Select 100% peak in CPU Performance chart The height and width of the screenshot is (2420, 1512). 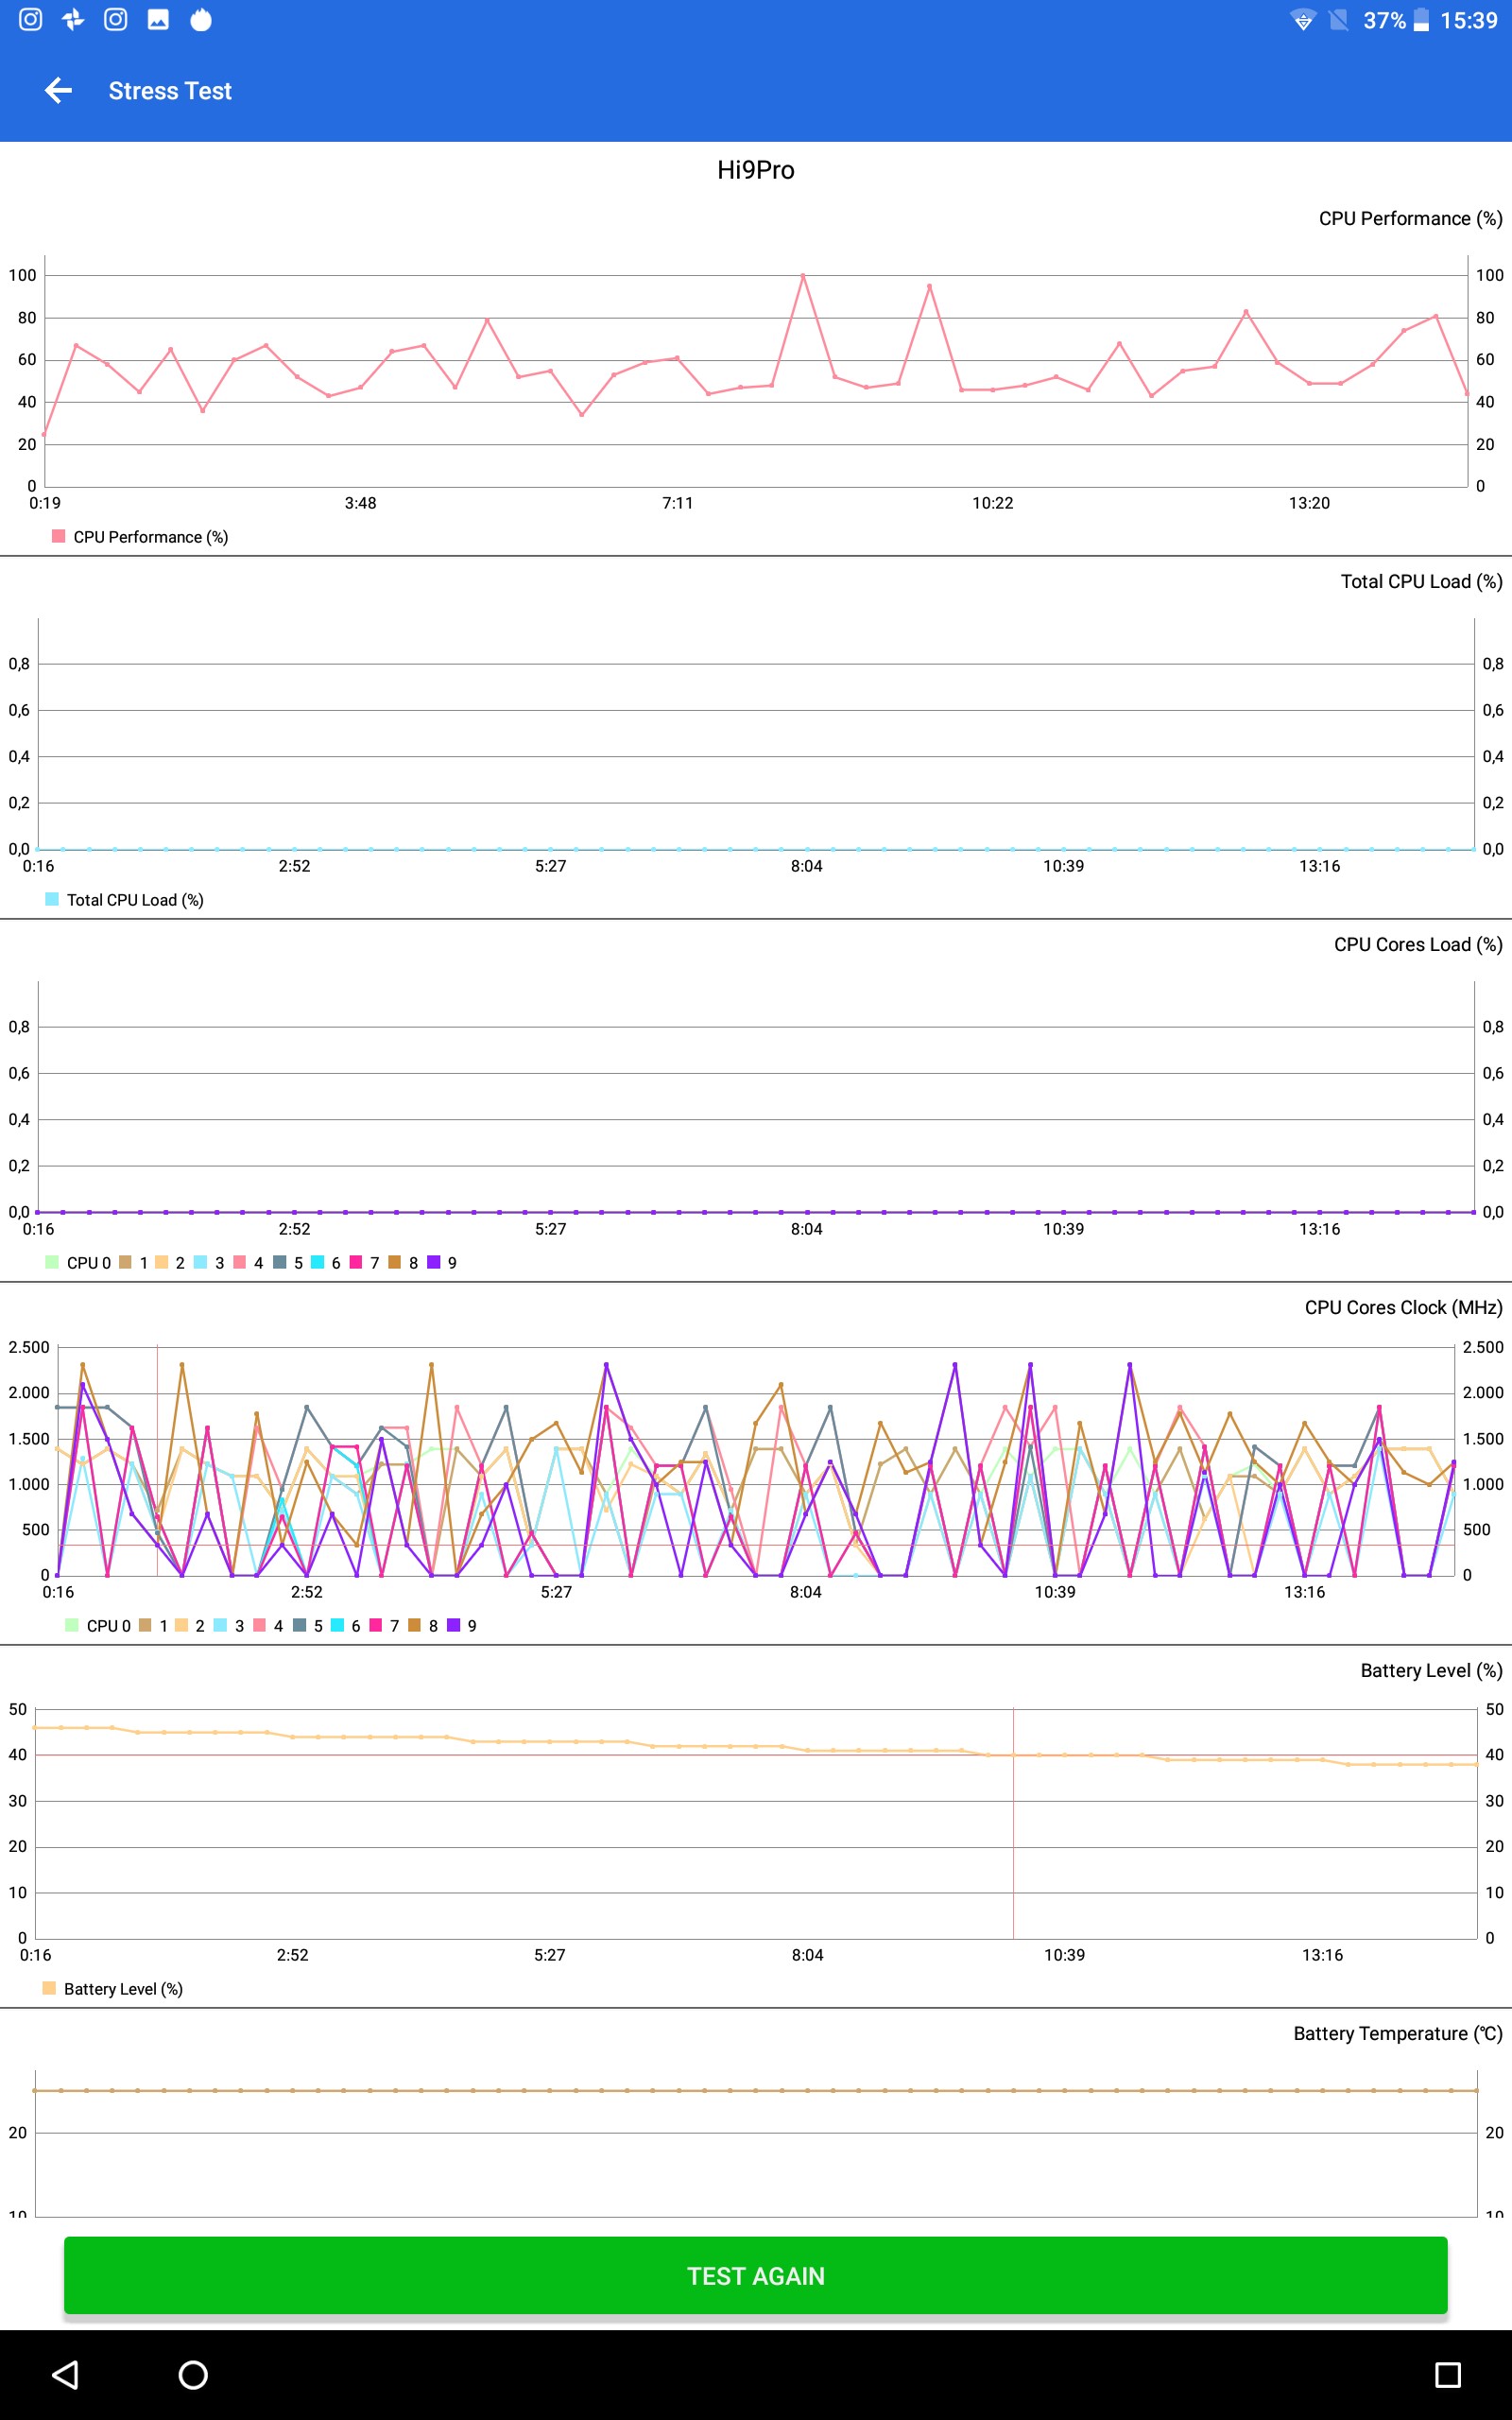pos(803,275)
